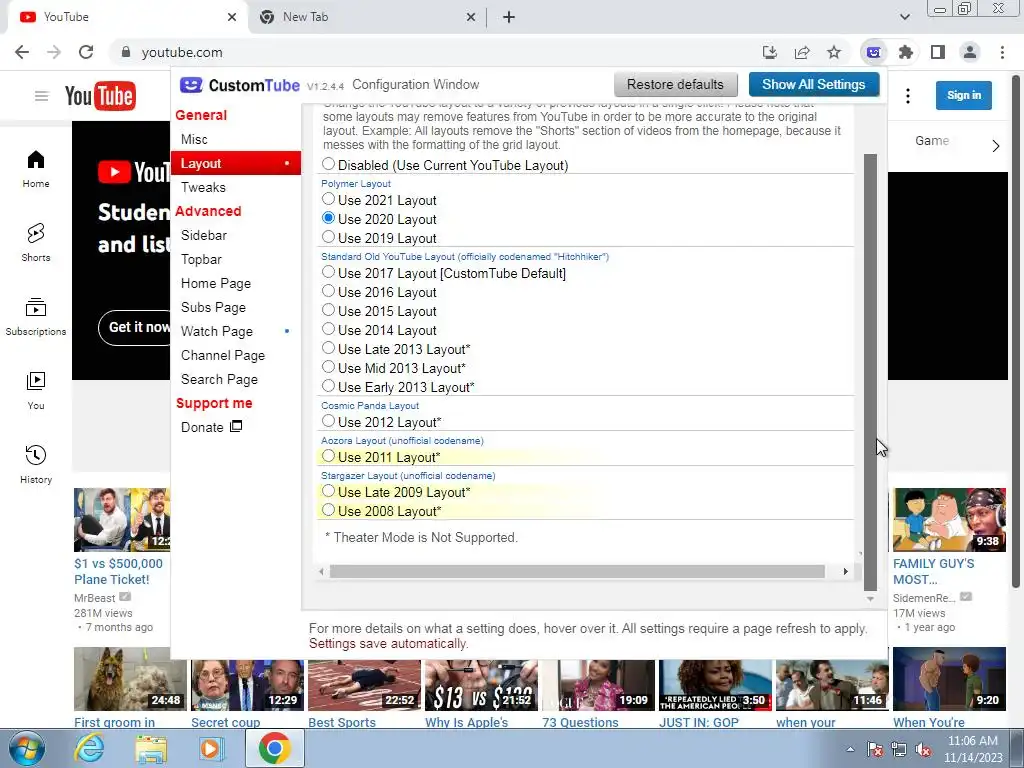Go to YouTube Home in sidebar
Viewport: 1024px width, 768px height.
(x=36, y=169)
